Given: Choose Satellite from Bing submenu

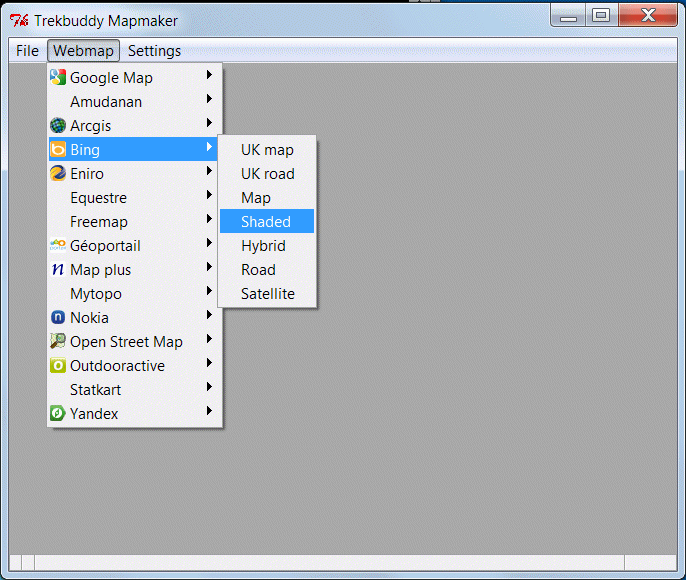Looking at the screenshot, I should [x=267, y=294].
